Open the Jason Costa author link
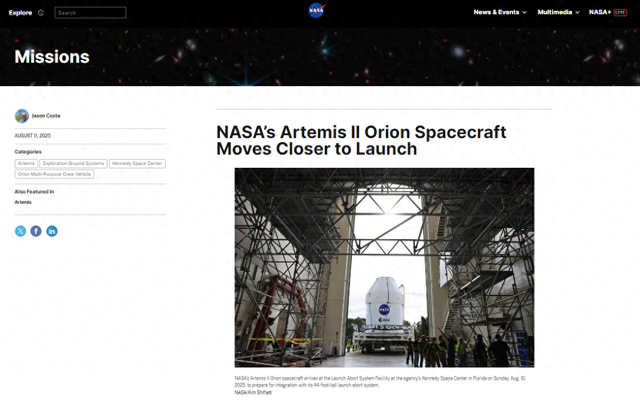 click(x=46, y=116)
